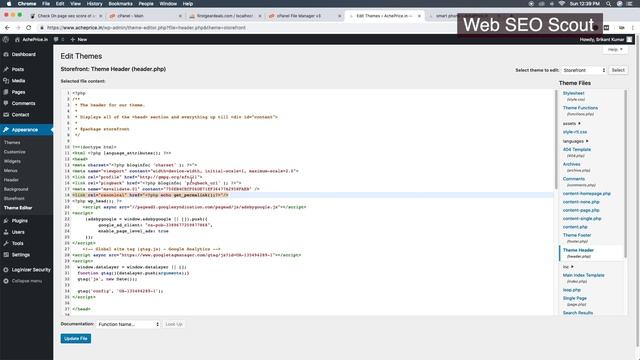Click the WordPress logo in admin bar
This screenshot has width=640, height=360.
(6, 40)
